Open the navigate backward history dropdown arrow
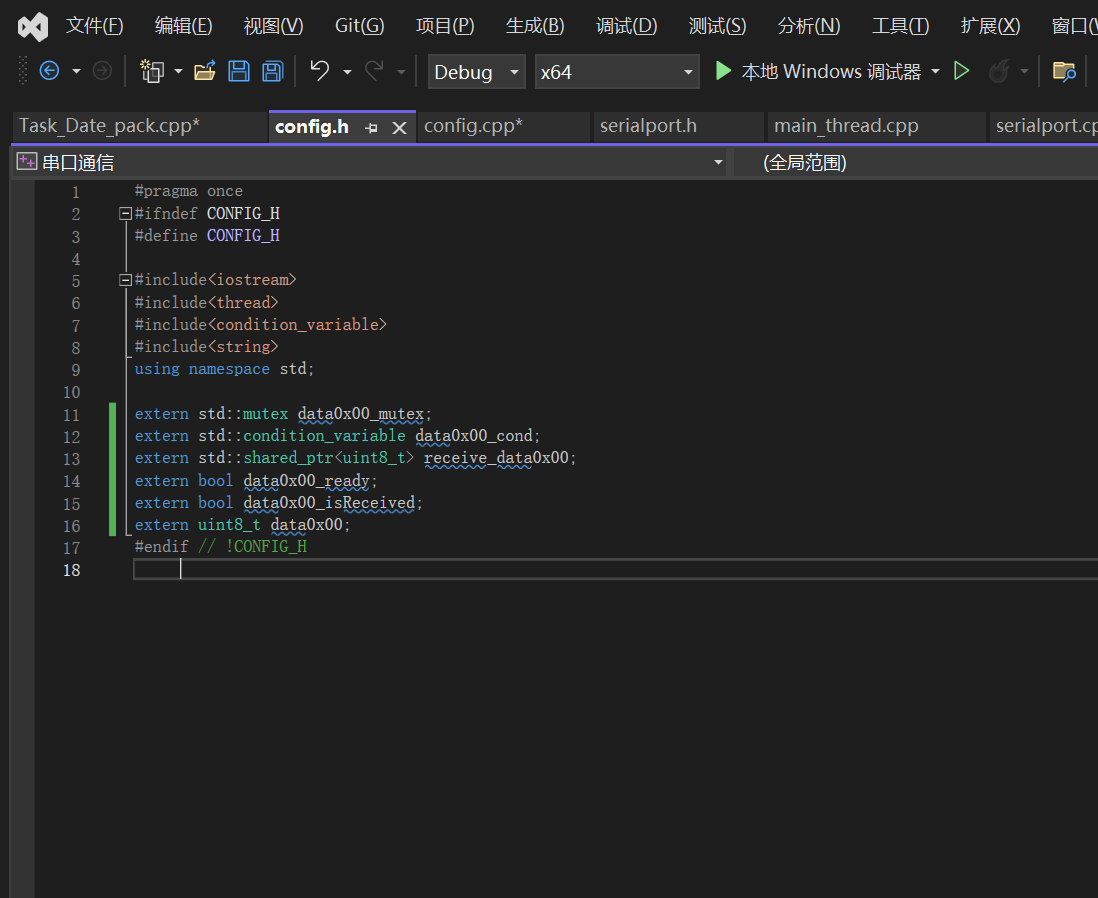Image resolution: width=1098 pixels, height=898 pixels. click(x=76, y=71)
